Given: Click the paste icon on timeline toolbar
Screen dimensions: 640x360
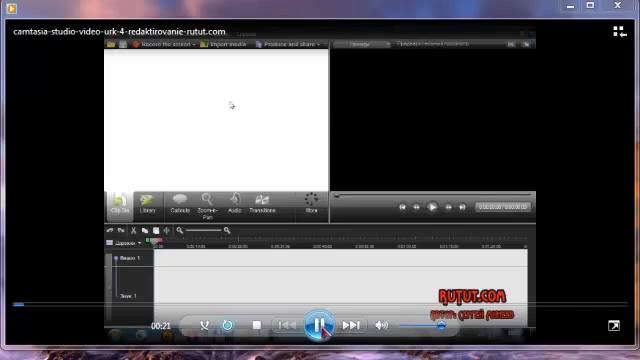Looking at the screenshot, I should (156, 231).
